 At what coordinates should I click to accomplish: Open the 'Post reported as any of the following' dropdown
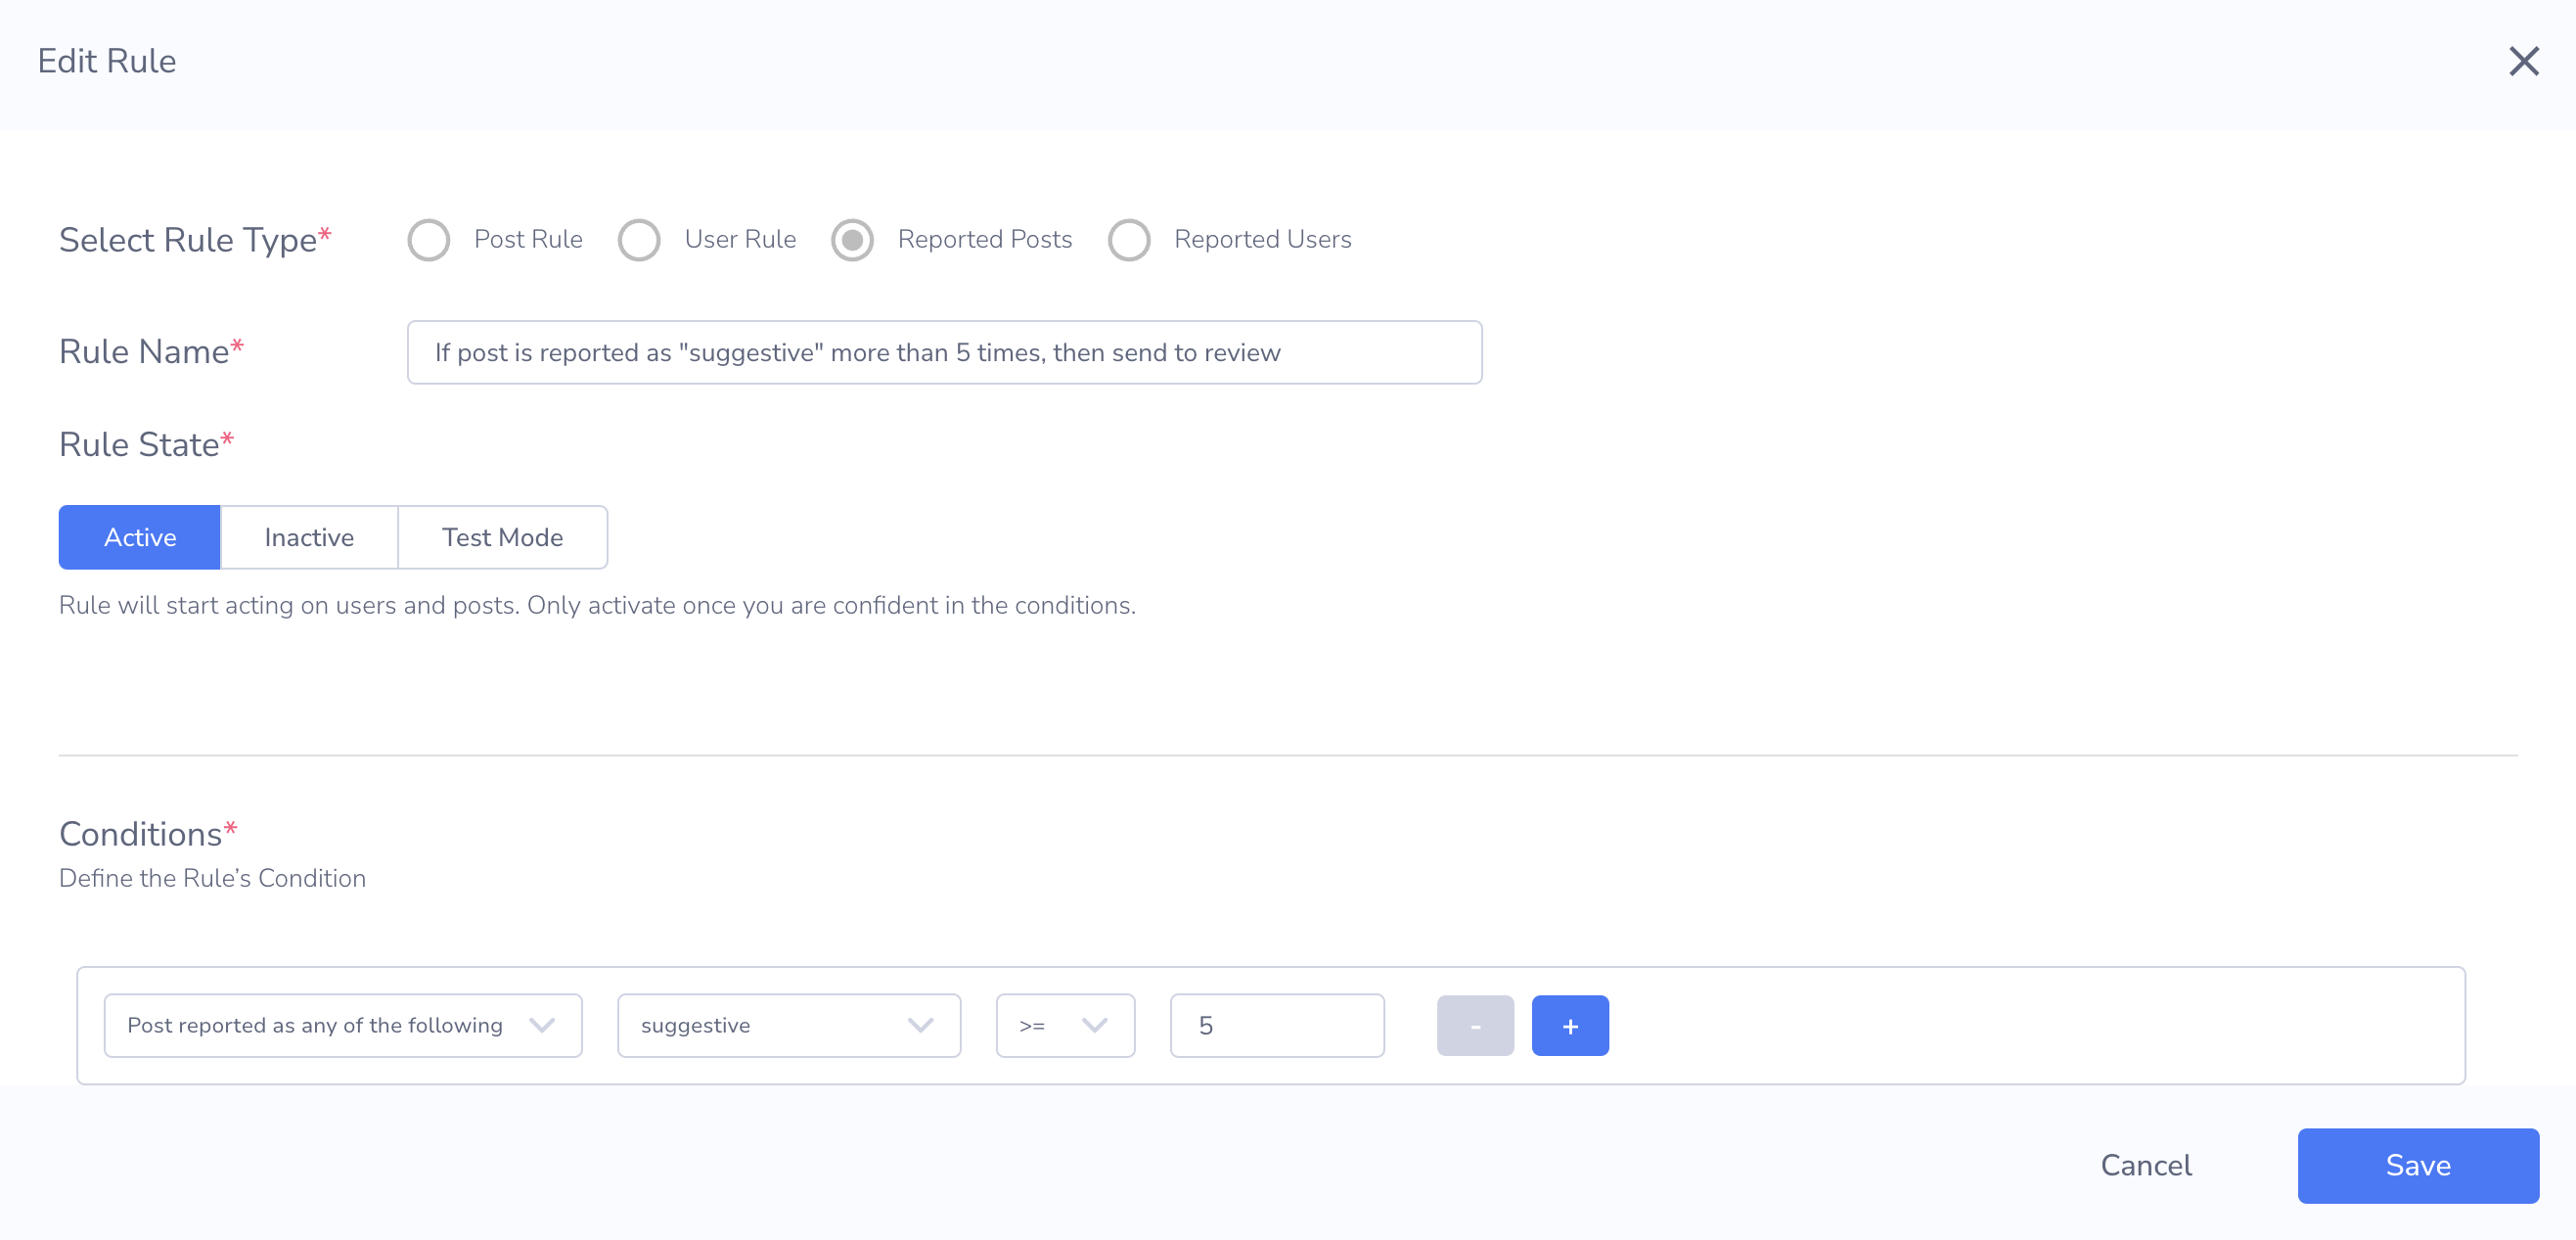pos(342,1025)
